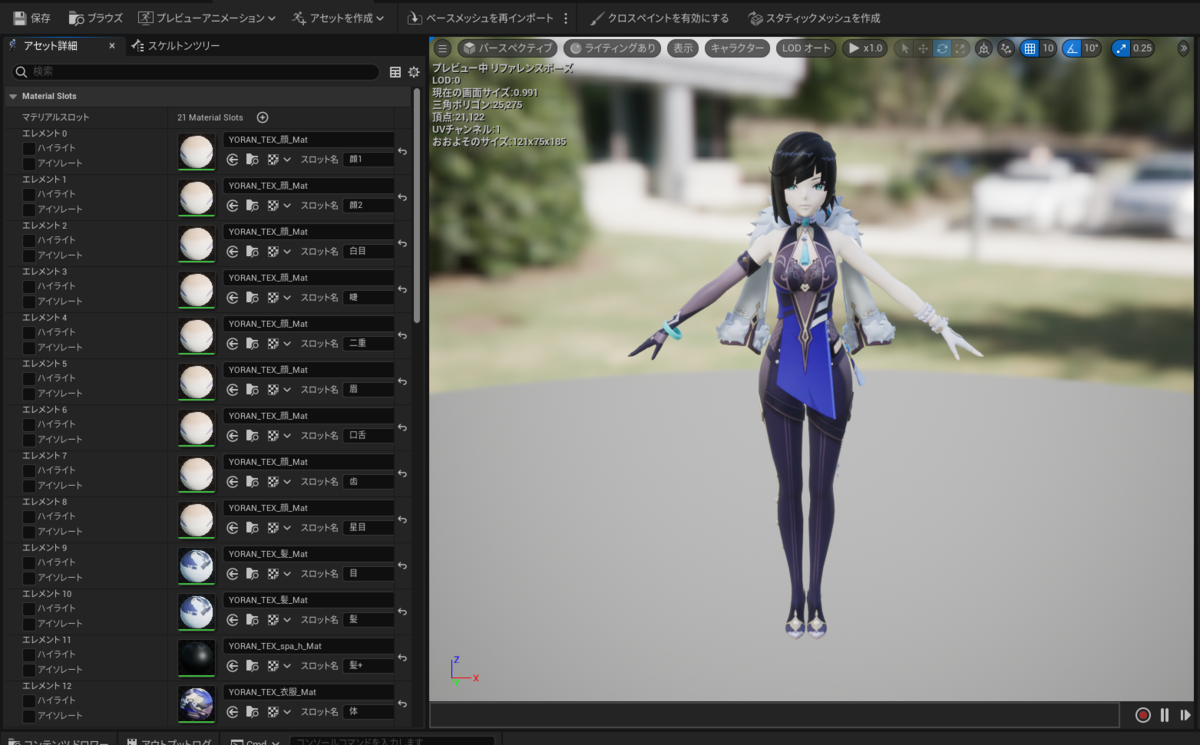The height and width of the screenshot is (745, 1200).
Task: Enable アイソレート for Element 0
Action: (x=29, y=163)
